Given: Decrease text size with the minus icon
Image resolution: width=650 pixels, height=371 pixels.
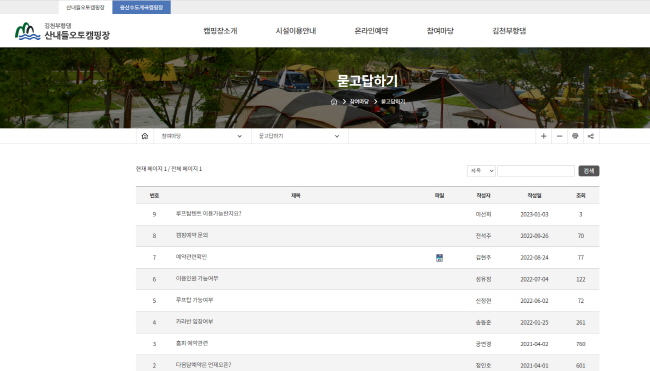Looking at the screenshot, I should click(x=559, y=136).
